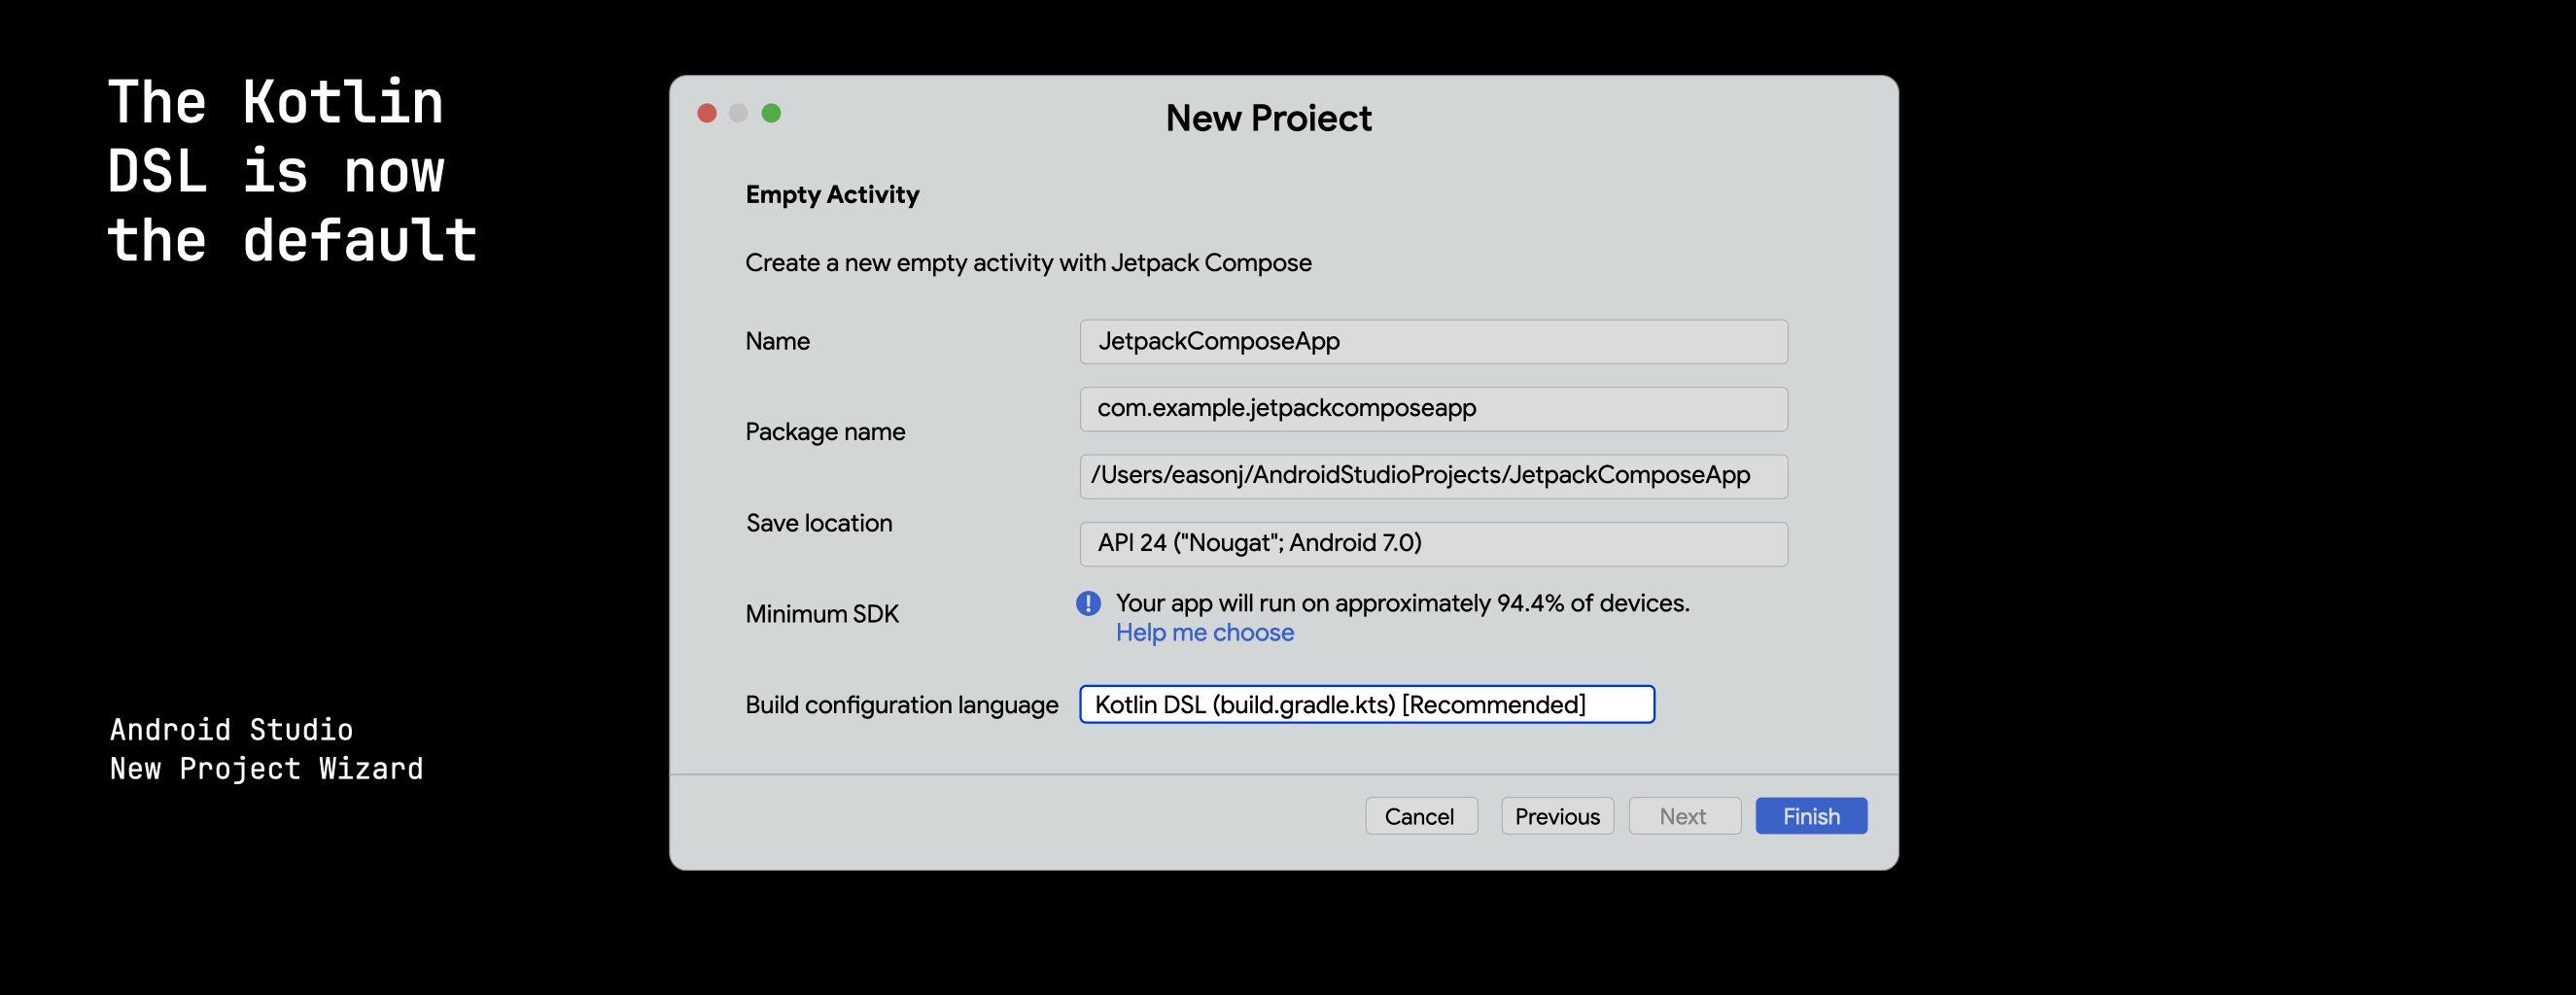Image resolution: width=2576 pixels, height=995 pixels.
Task: Click 'The Kotlin DSL is now the default' headline
Action: (x=292, y=171)
